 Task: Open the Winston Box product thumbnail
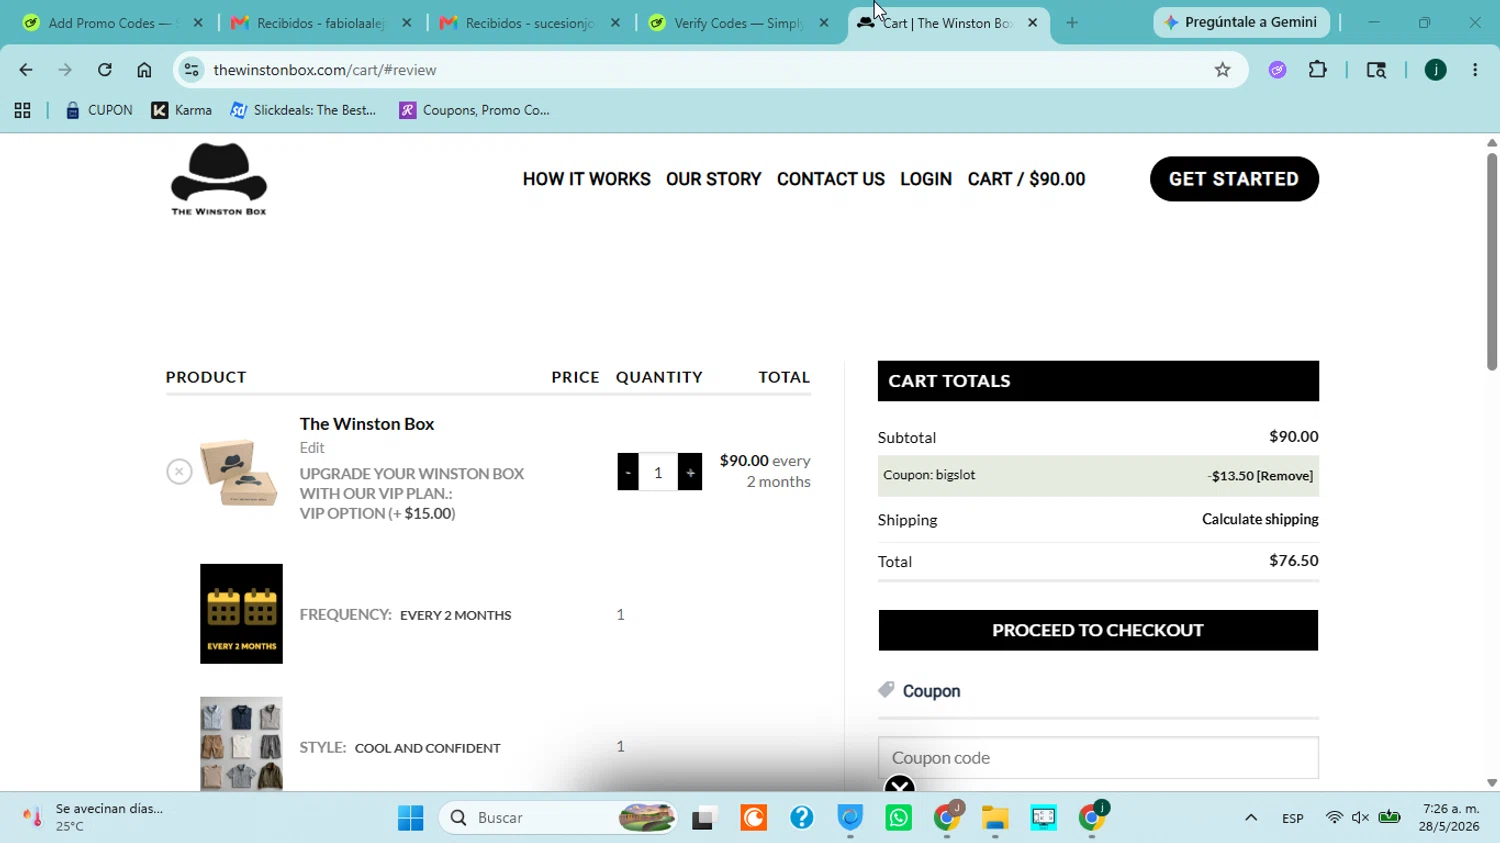(239, 472)
